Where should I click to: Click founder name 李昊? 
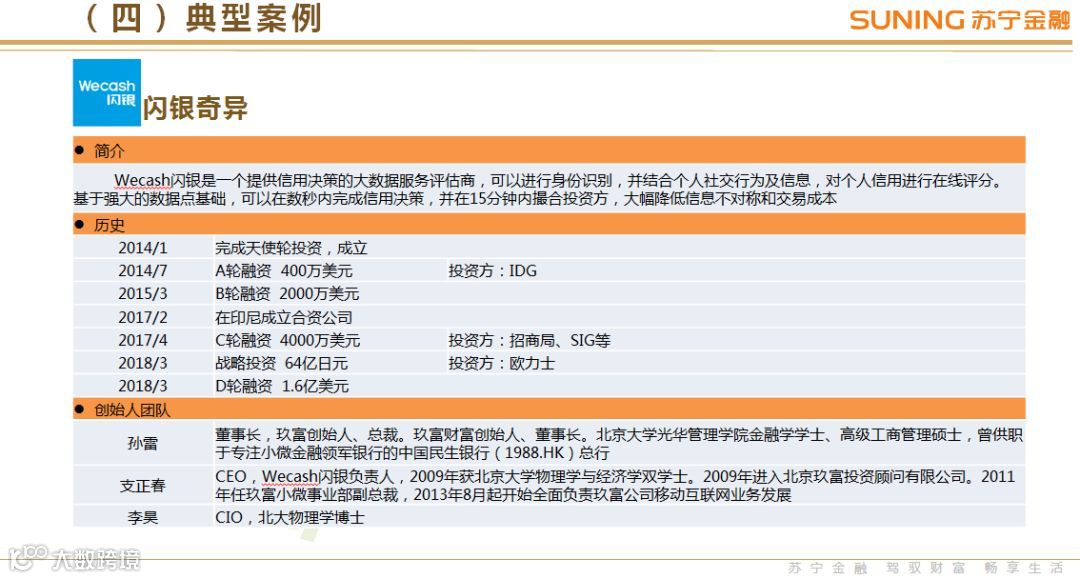(x=143, y=517)
